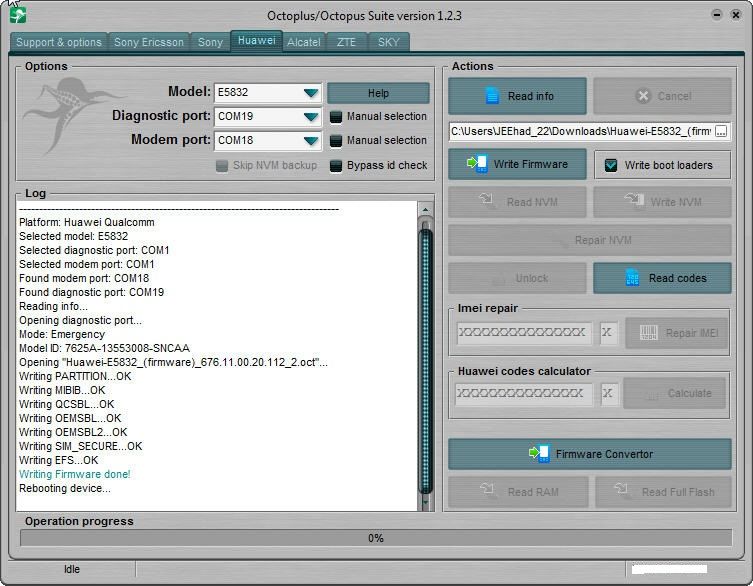753x586 pixels.
Task: Browse firmware file with ellipsis button
Action: (x=721, y=131)
